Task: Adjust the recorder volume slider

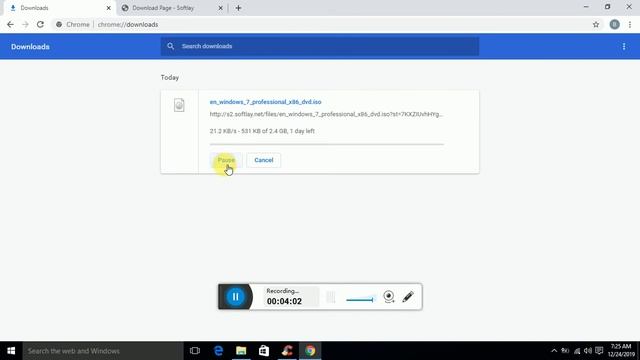Action: pyautogui.click(x=360, y=300)
